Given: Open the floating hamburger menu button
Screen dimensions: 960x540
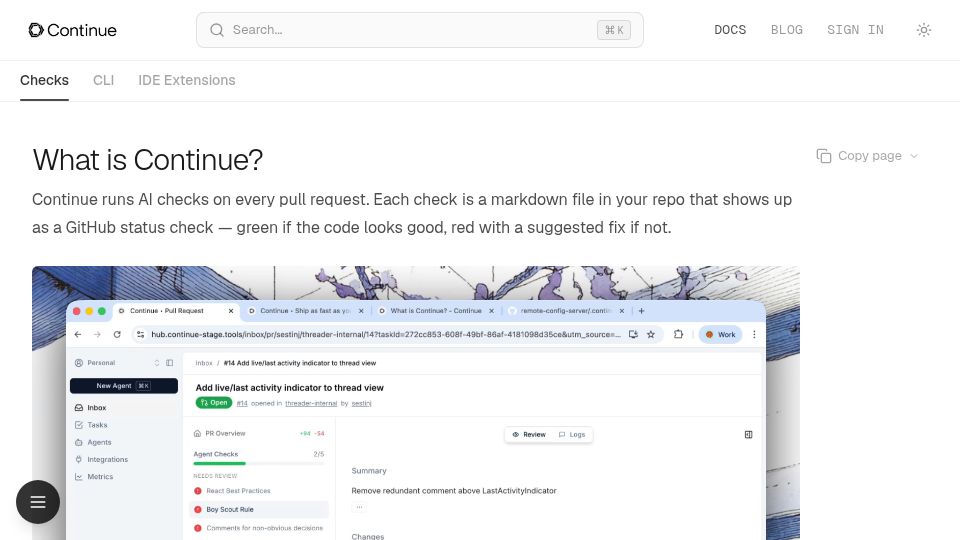Looking at the screenshot, I should coord(38,502).
